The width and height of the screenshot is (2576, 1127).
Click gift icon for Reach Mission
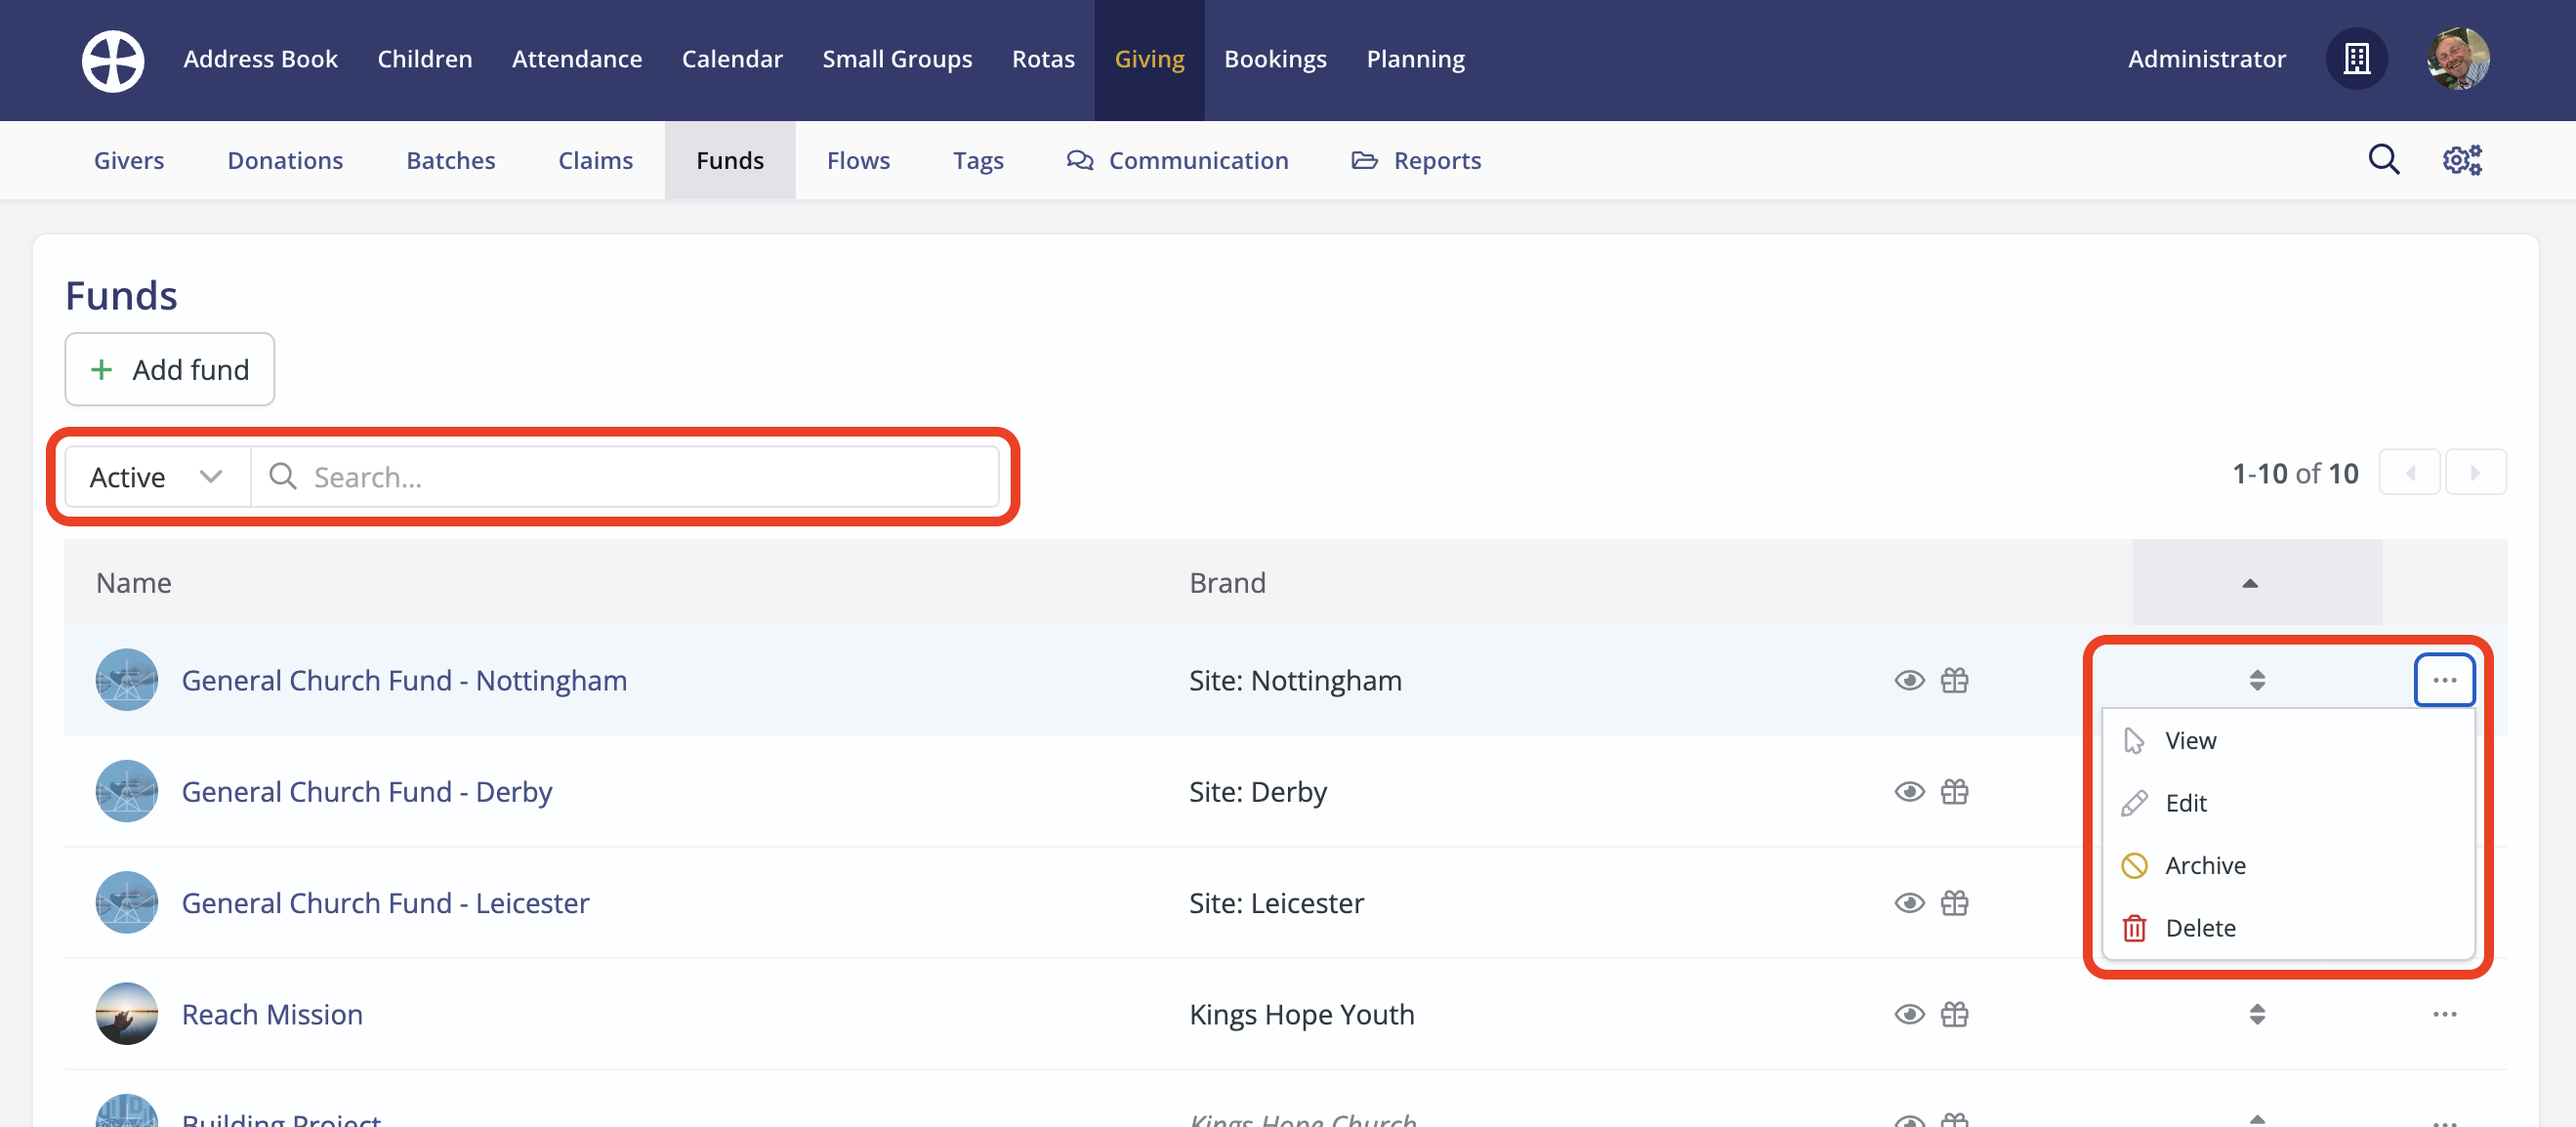click(1954, 1014)
